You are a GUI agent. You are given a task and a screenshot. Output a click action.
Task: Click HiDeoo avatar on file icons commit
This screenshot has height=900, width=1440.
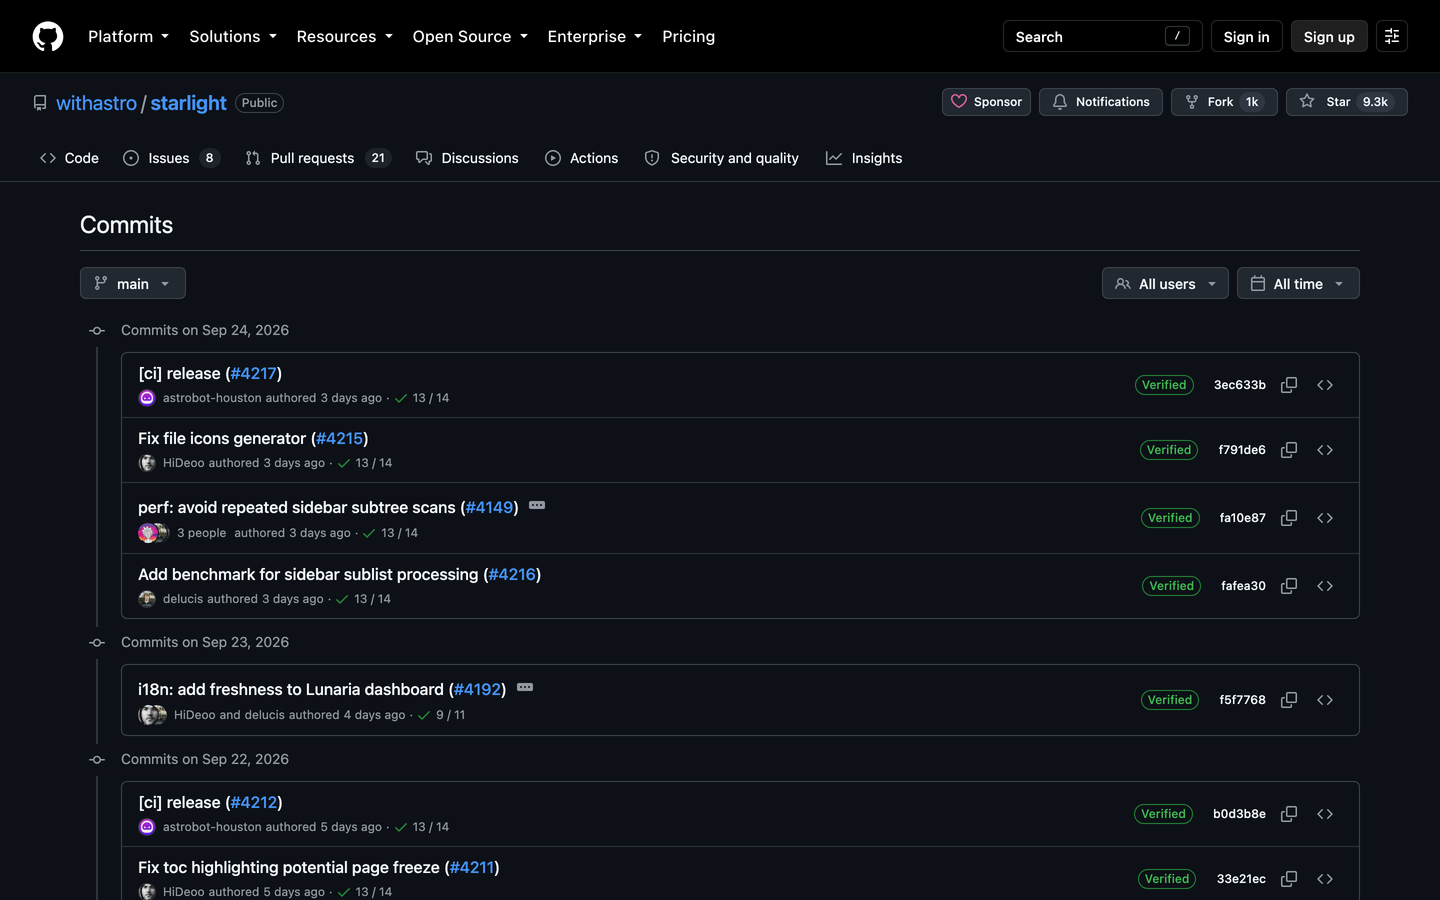point(147,463)
